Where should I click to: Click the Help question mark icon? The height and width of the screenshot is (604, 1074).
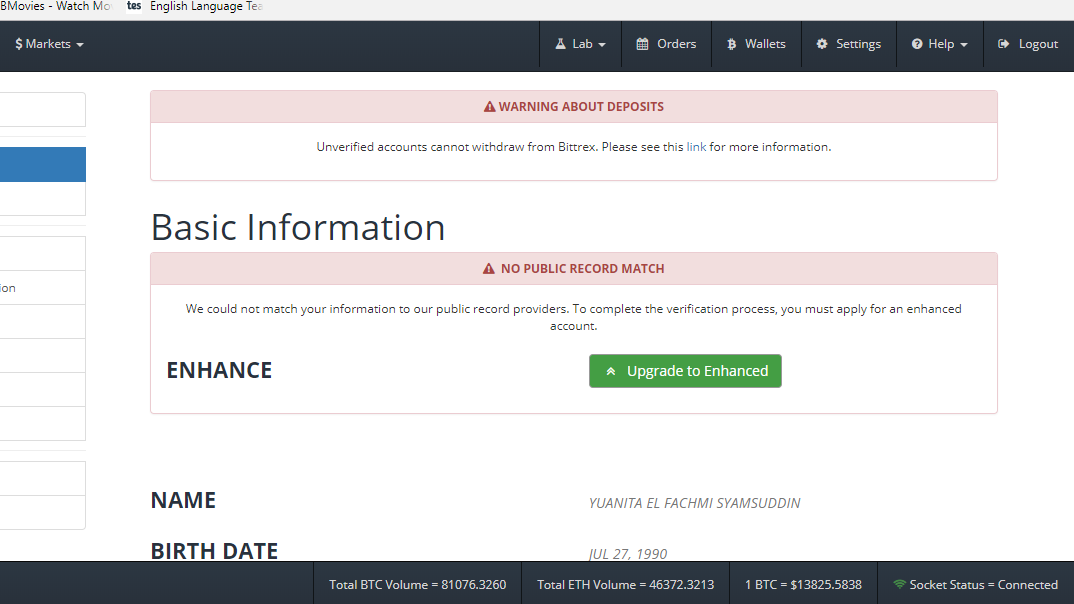coord(916,44)
